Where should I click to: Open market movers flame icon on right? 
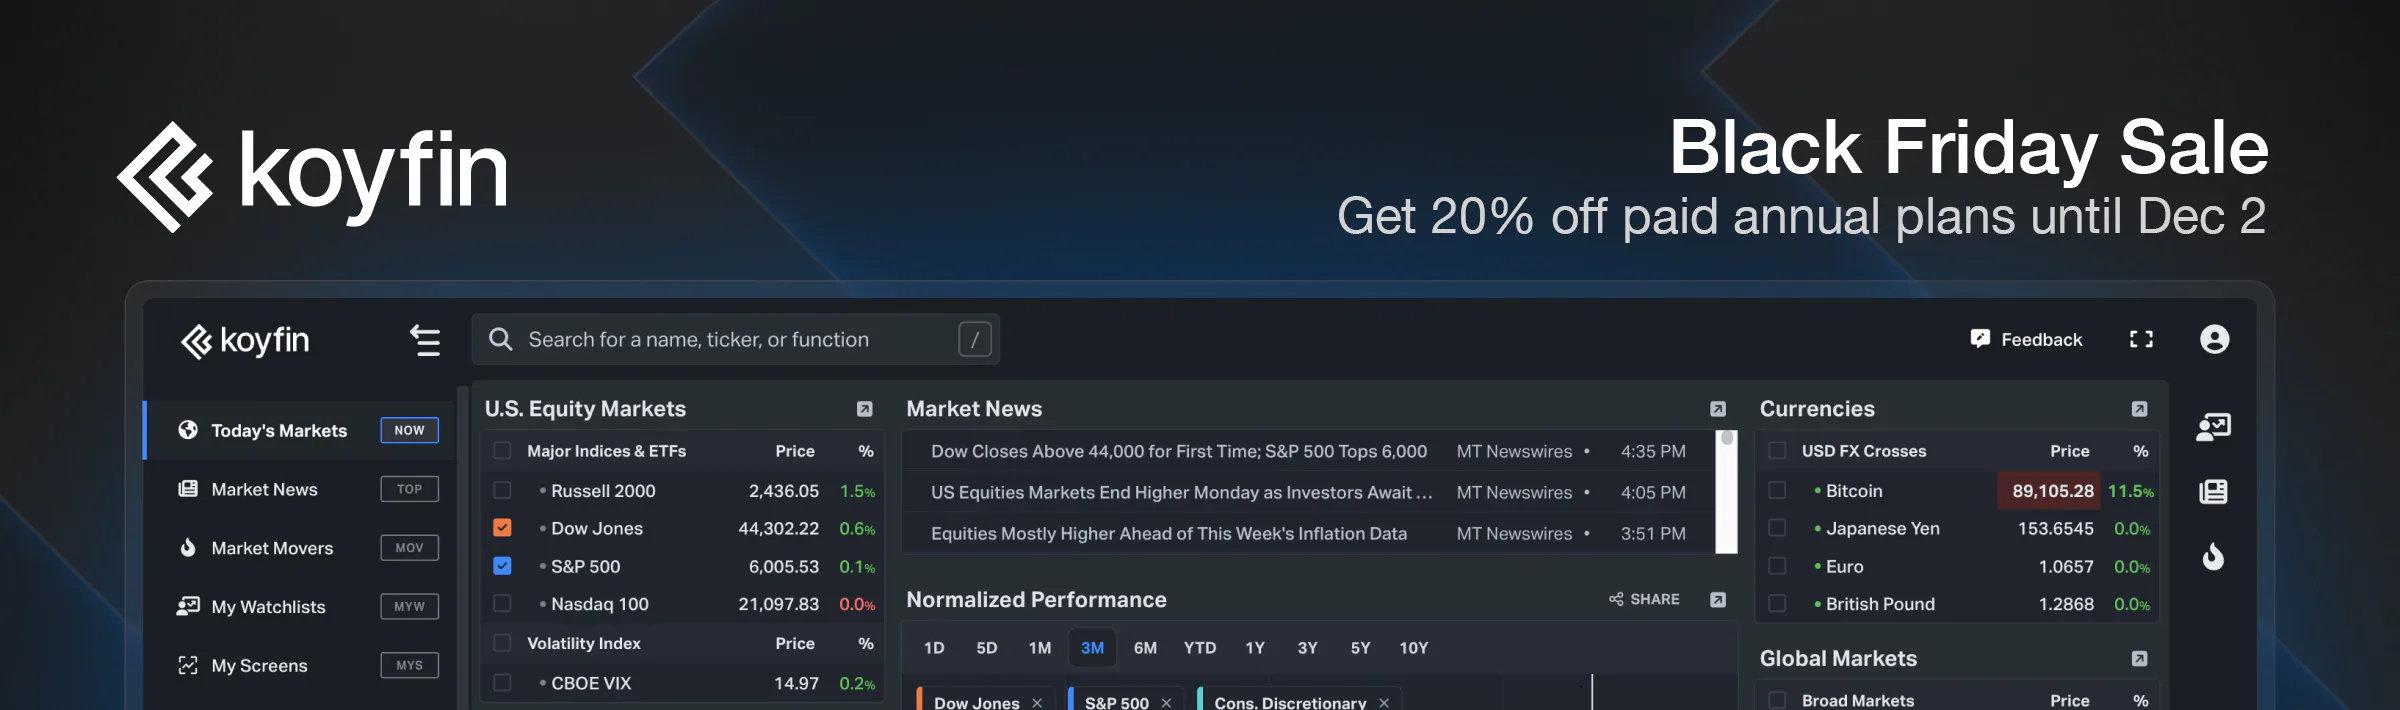coord(2213,556)
